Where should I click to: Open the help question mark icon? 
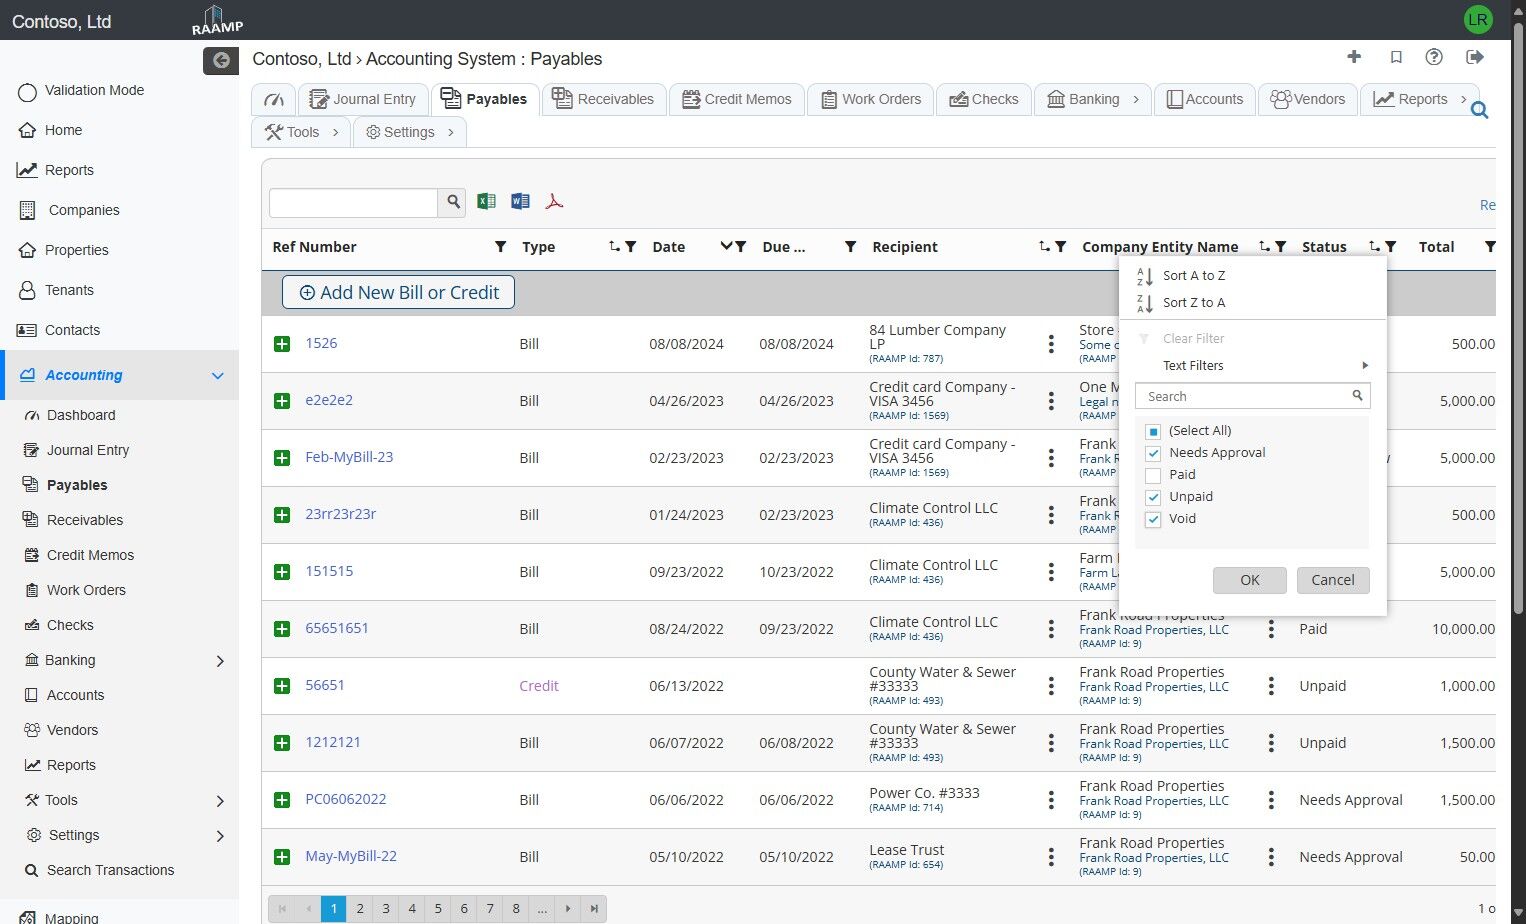click(1434, 57)
